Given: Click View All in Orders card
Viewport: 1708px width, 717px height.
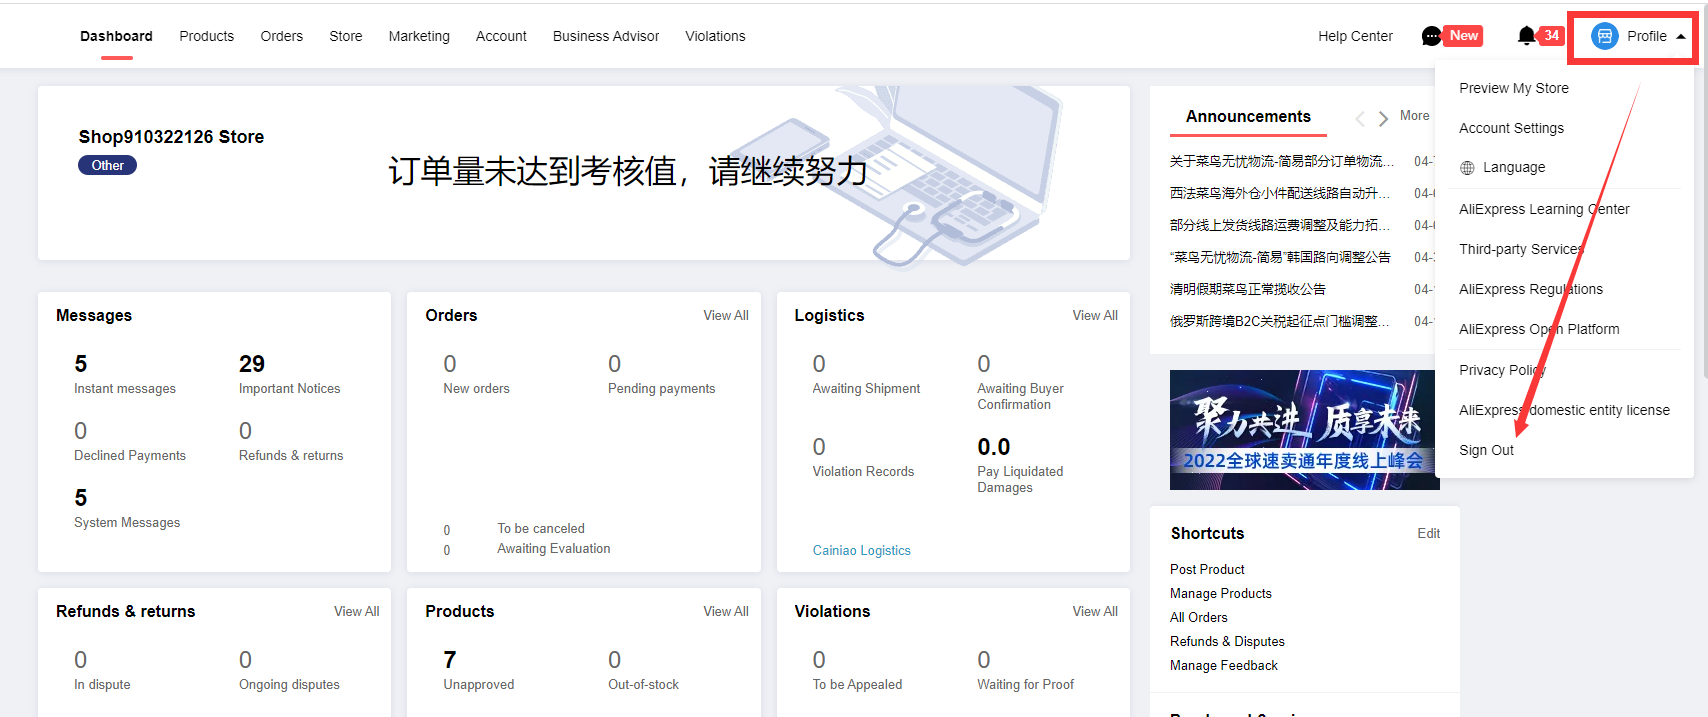Looking at the screenshot, I should 726,315.
